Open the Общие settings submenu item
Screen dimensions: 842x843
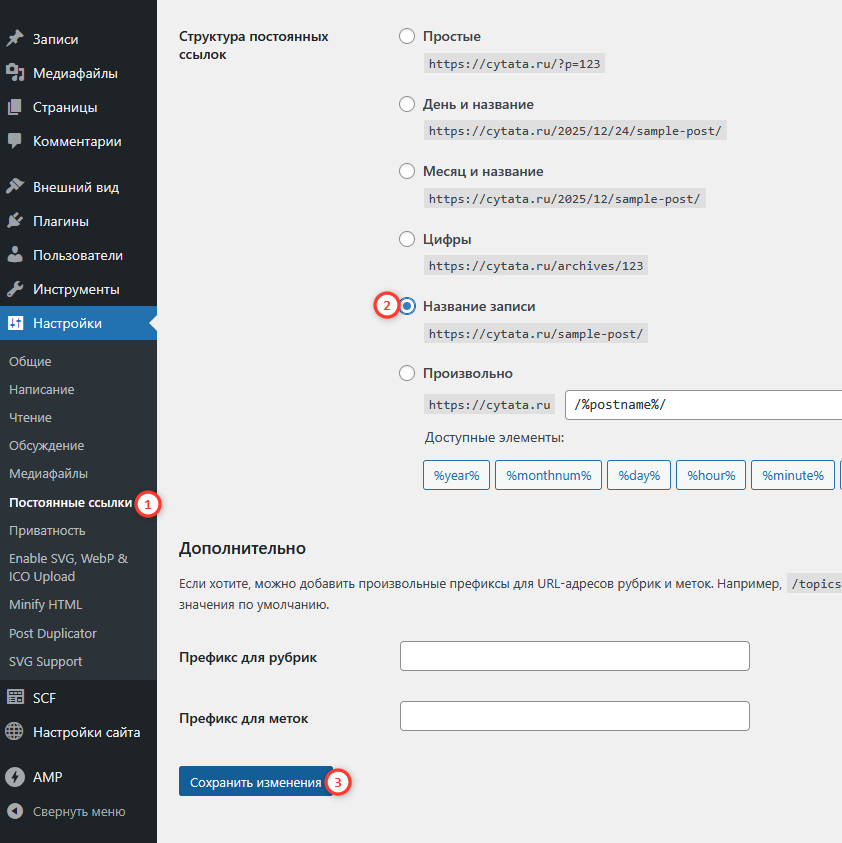(x=30, y=361)
